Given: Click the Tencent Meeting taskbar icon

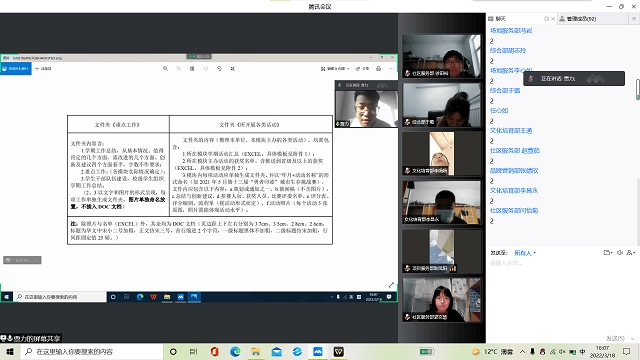Looking at the screenshot, I should 318,351.
